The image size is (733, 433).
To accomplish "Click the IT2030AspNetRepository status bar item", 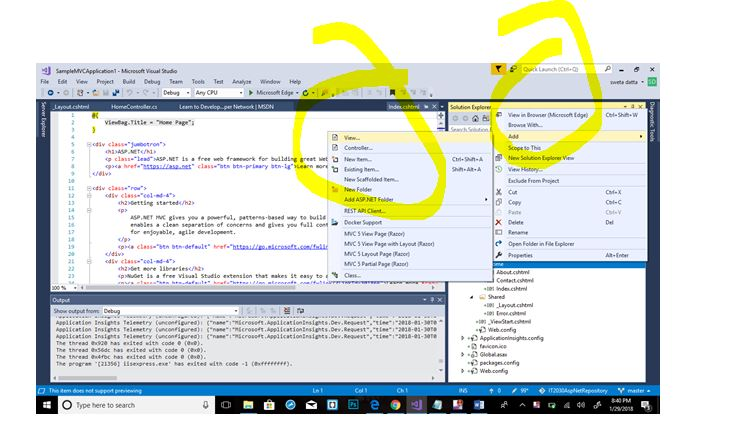I will [573, 390].
